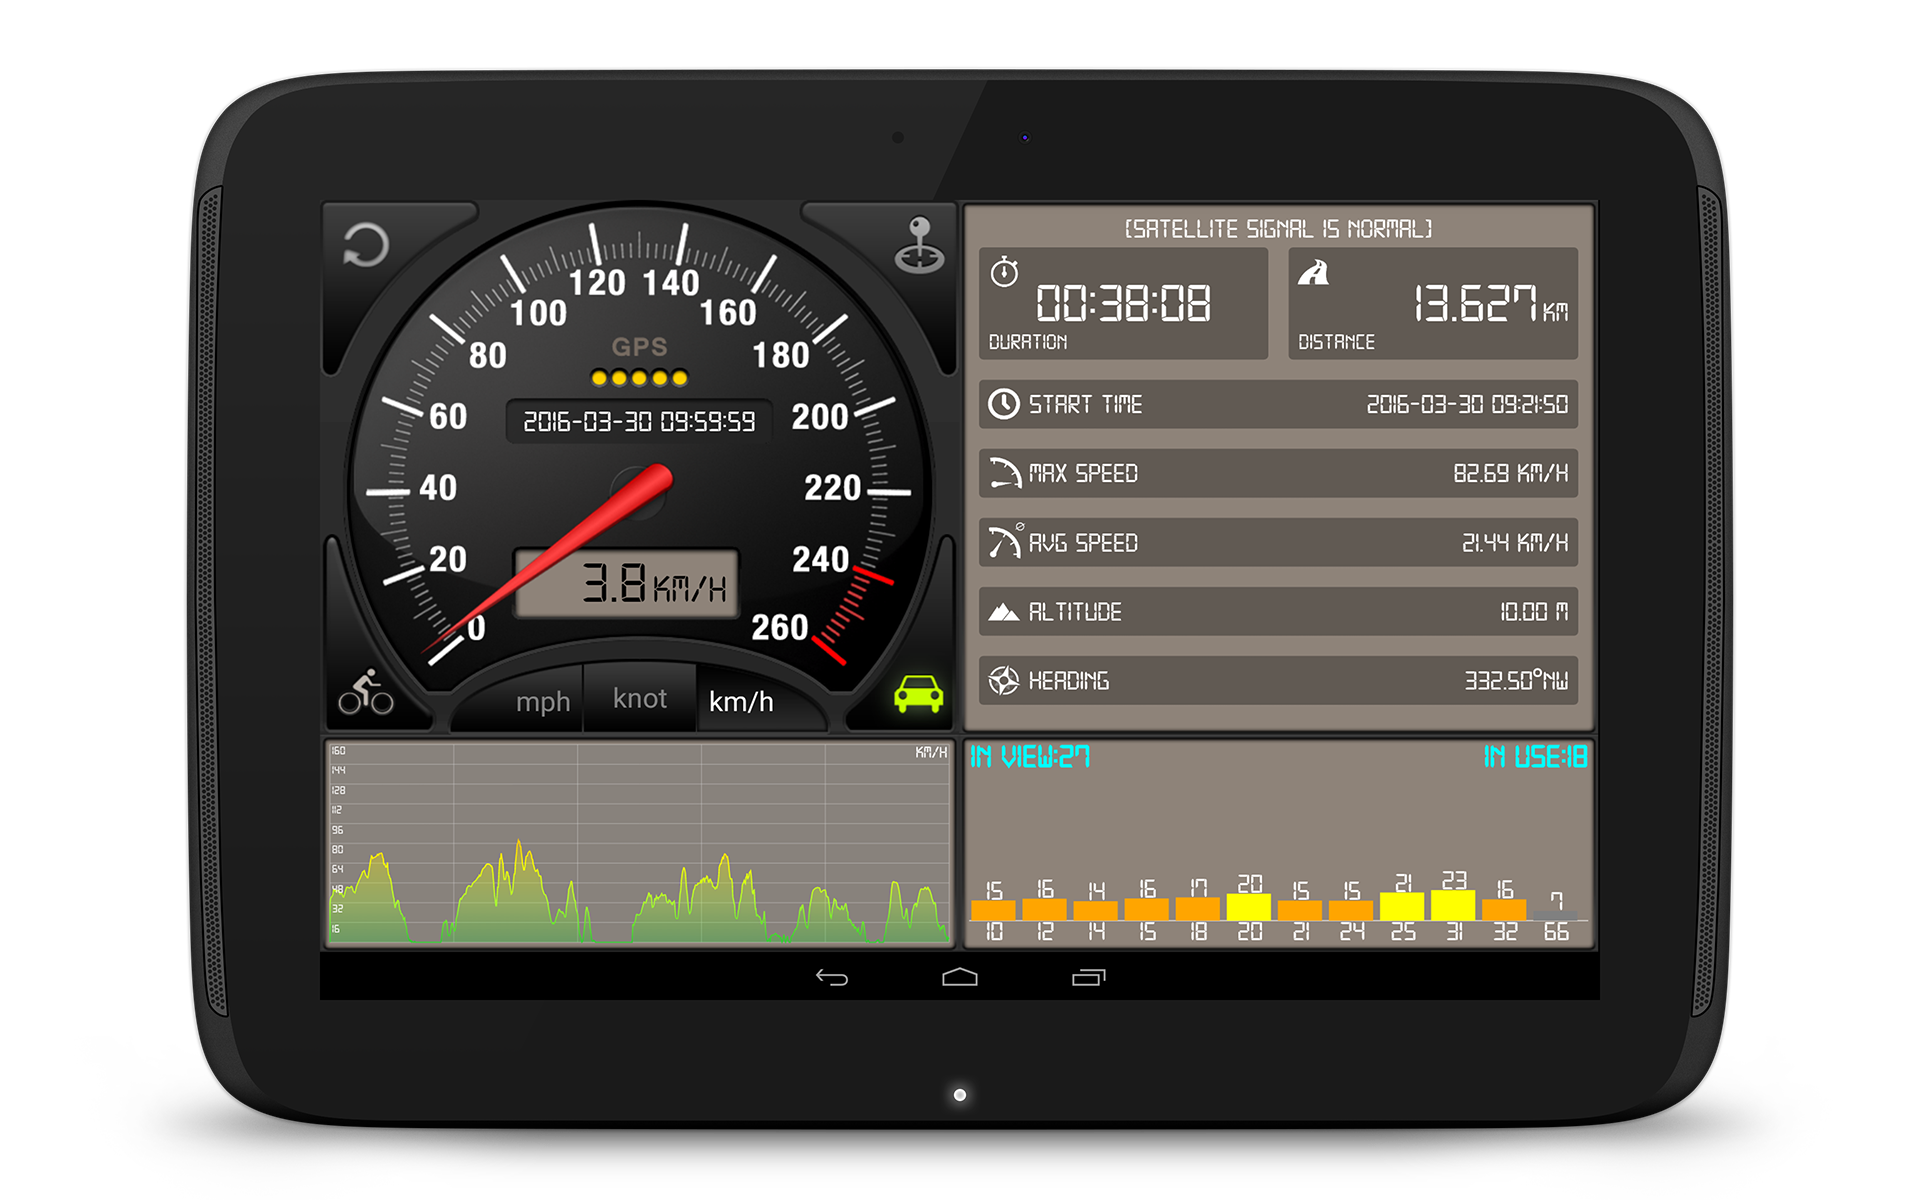Click the compass icon beside Heading
Screen dimensions: 1920x1200
(x=1003, y=681)
